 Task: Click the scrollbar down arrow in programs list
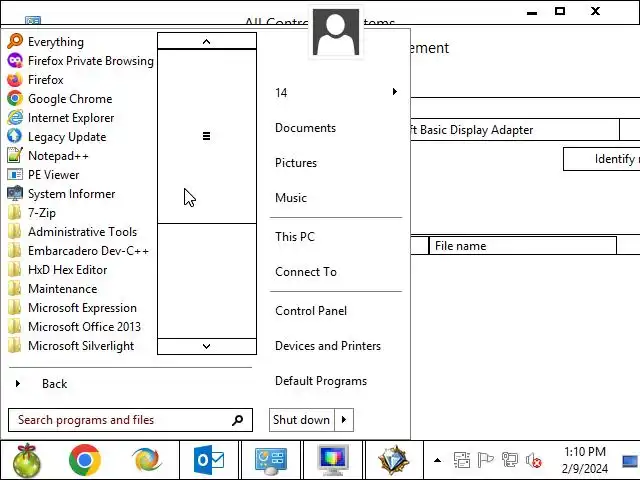207,346
